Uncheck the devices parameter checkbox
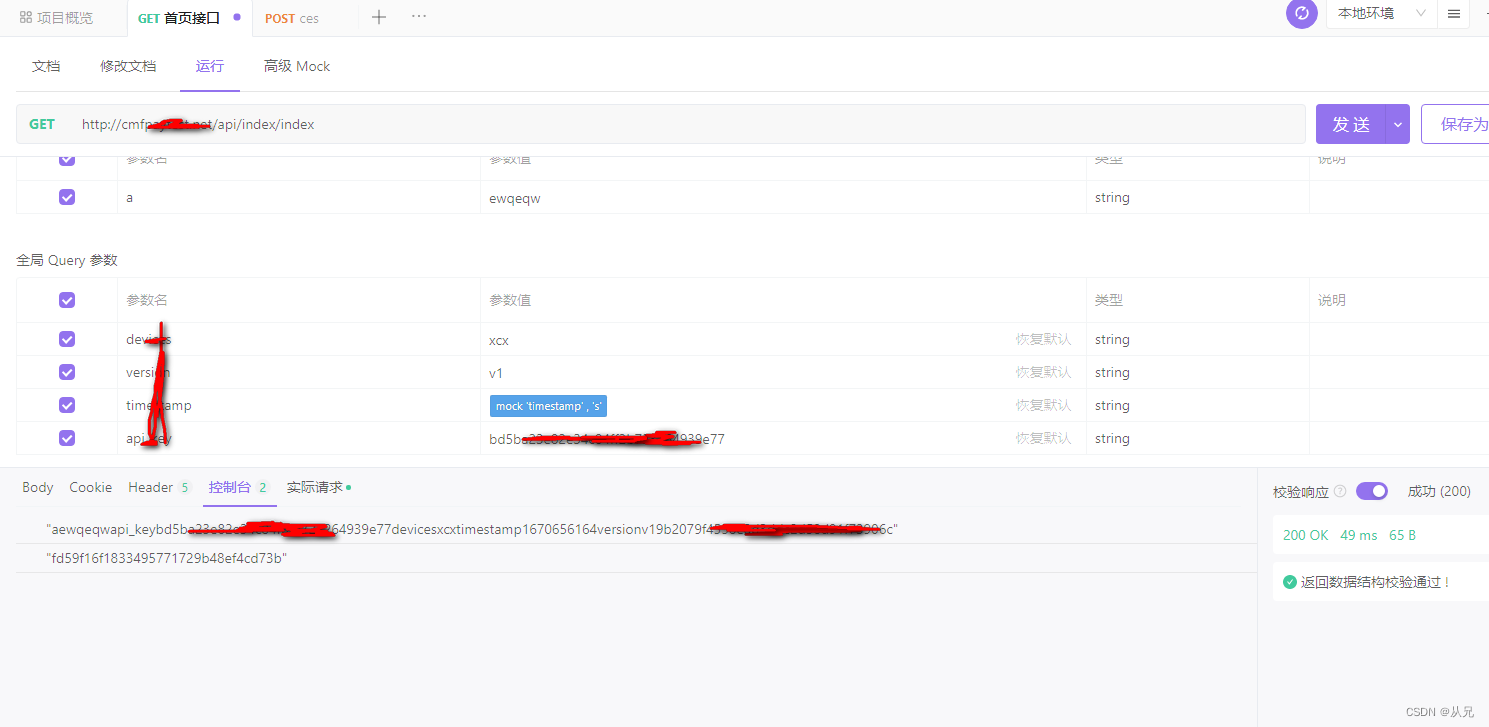The image size is (1489, 727). coord(67,339)
